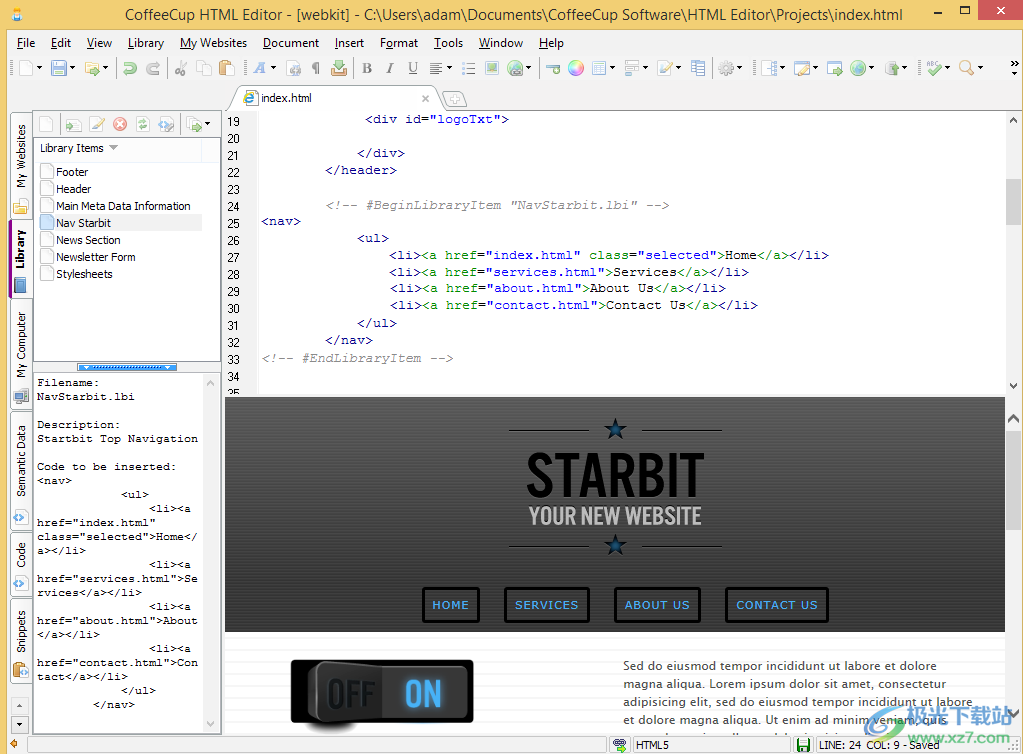This screenshot has height=754, width=1023.
Task: Open a new blank tab
Action: click(x=455, y=99)
